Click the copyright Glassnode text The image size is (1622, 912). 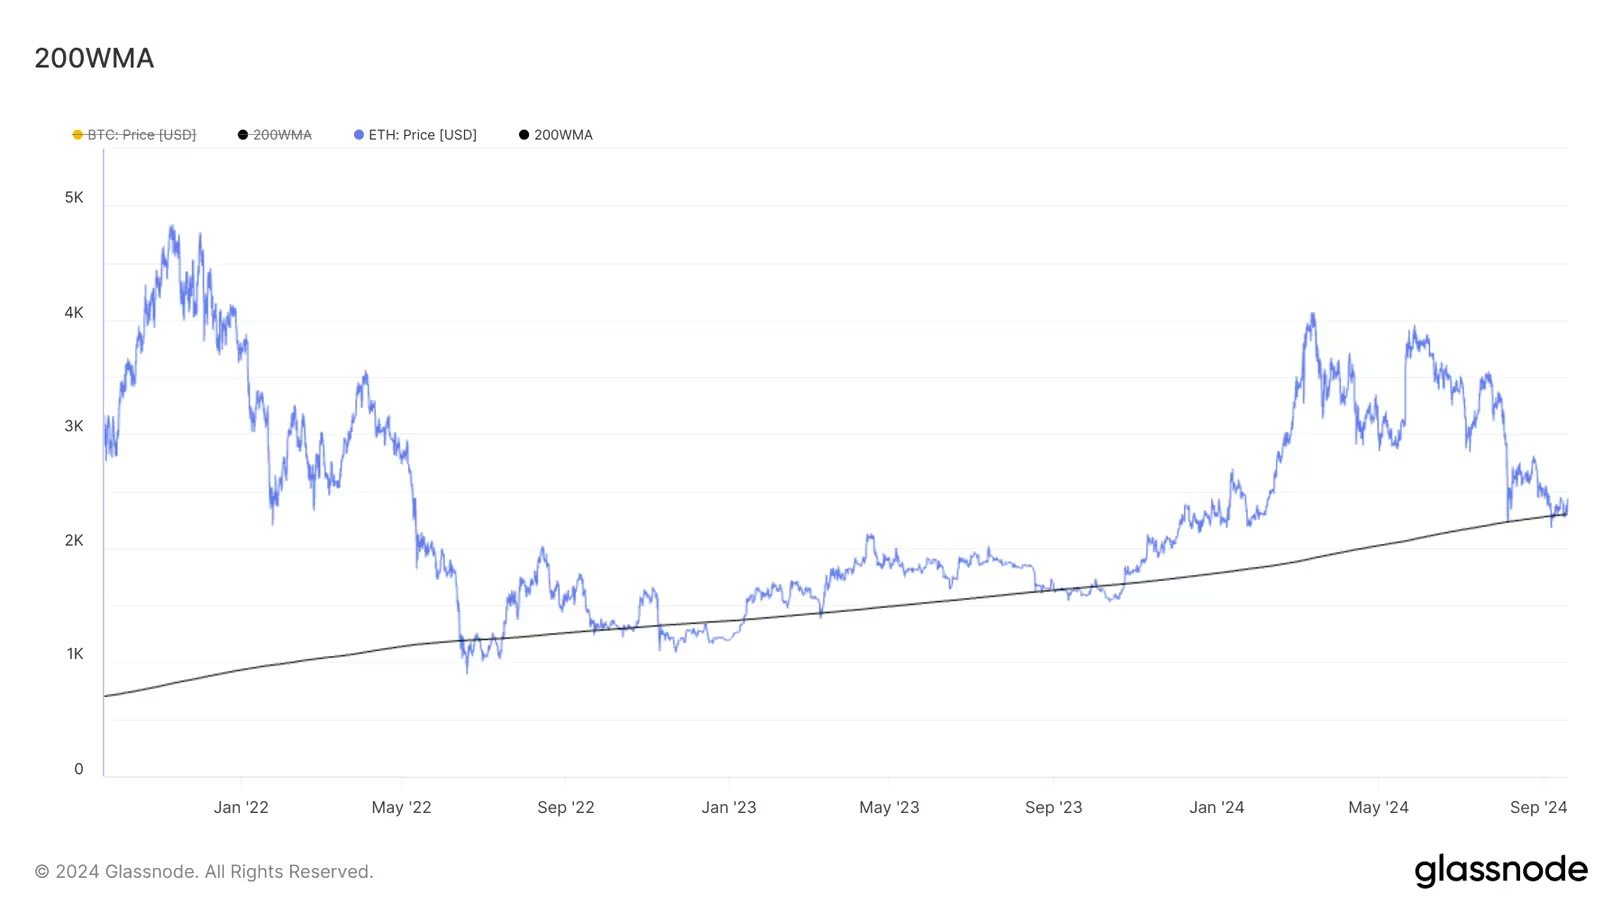(204, 872)
